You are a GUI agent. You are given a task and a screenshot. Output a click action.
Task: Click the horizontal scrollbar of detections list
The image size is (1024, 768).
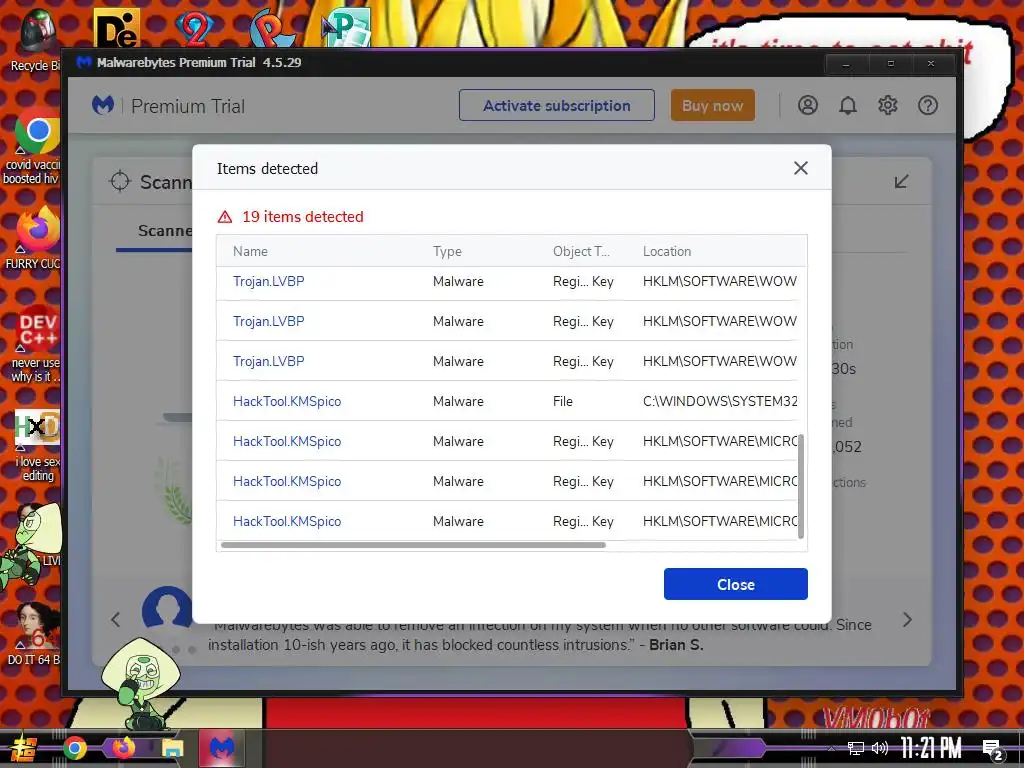[413, 545]
